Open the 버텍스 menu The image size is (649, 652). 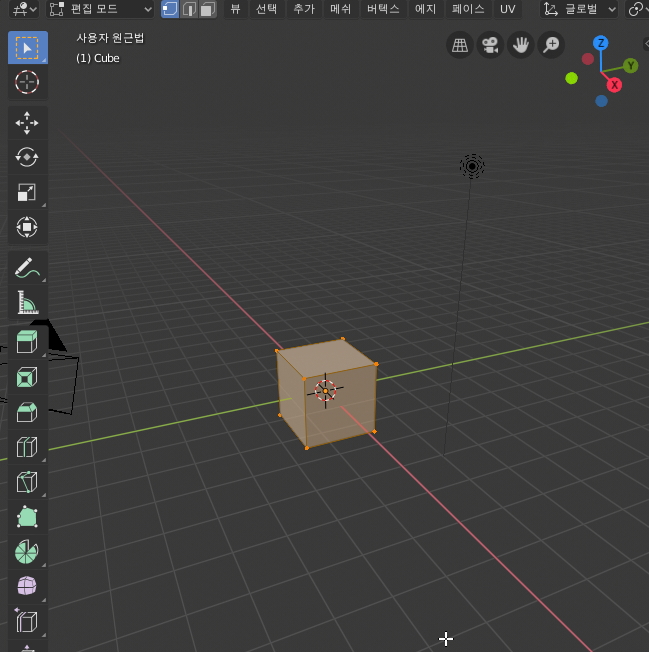(383, 9)
